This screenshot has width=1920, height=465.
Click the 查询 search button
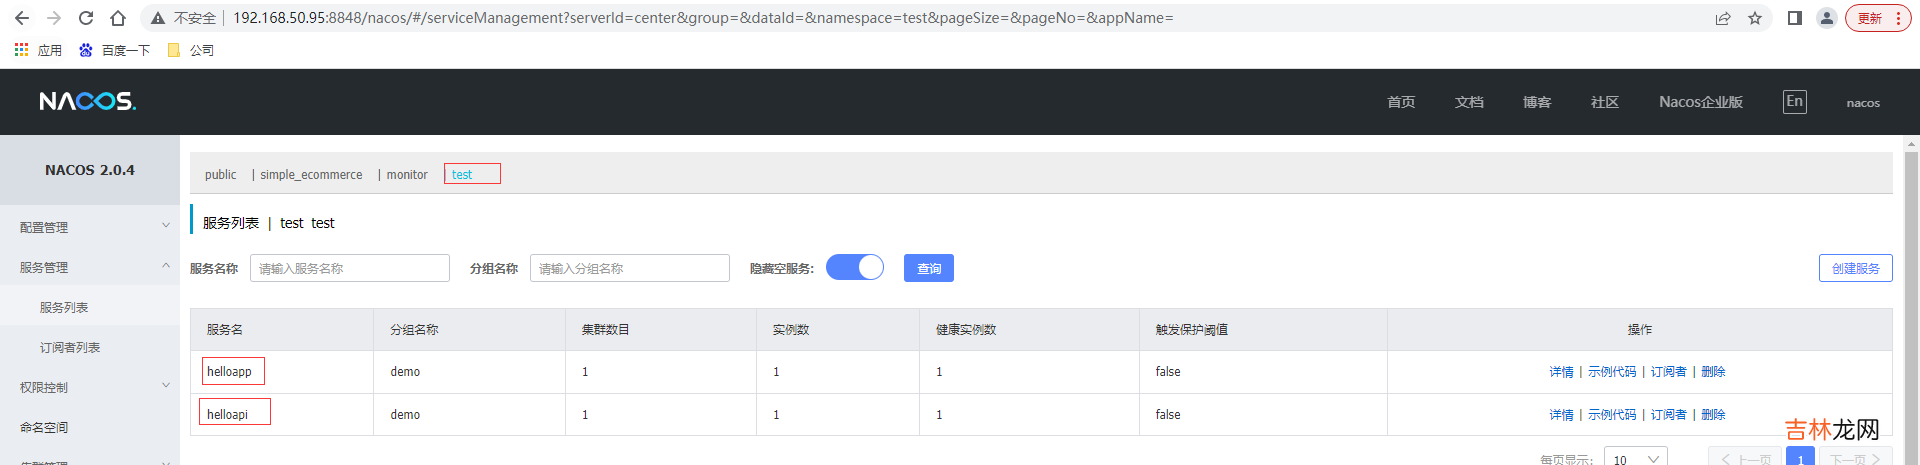929,268
